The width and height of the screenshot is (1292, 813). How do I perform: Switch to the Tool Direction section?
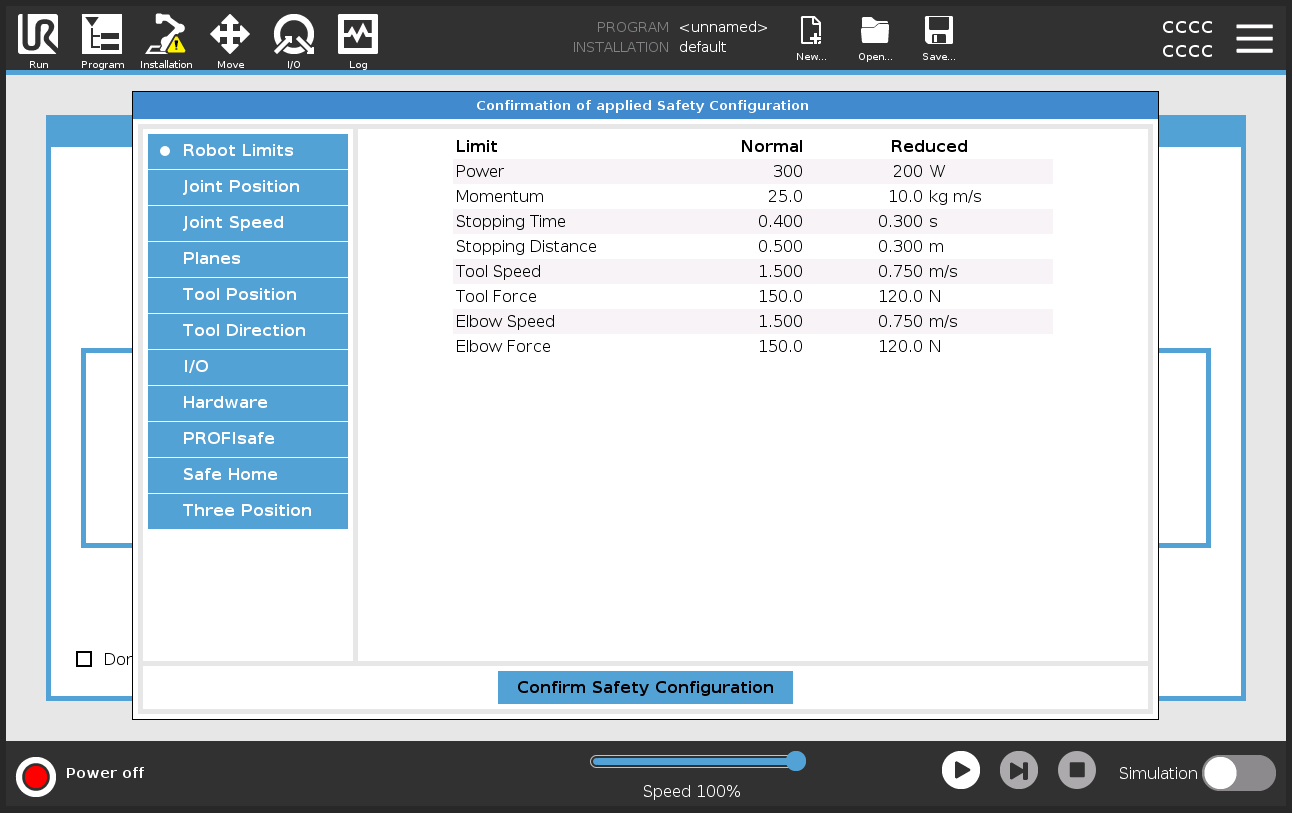point(248,331)
